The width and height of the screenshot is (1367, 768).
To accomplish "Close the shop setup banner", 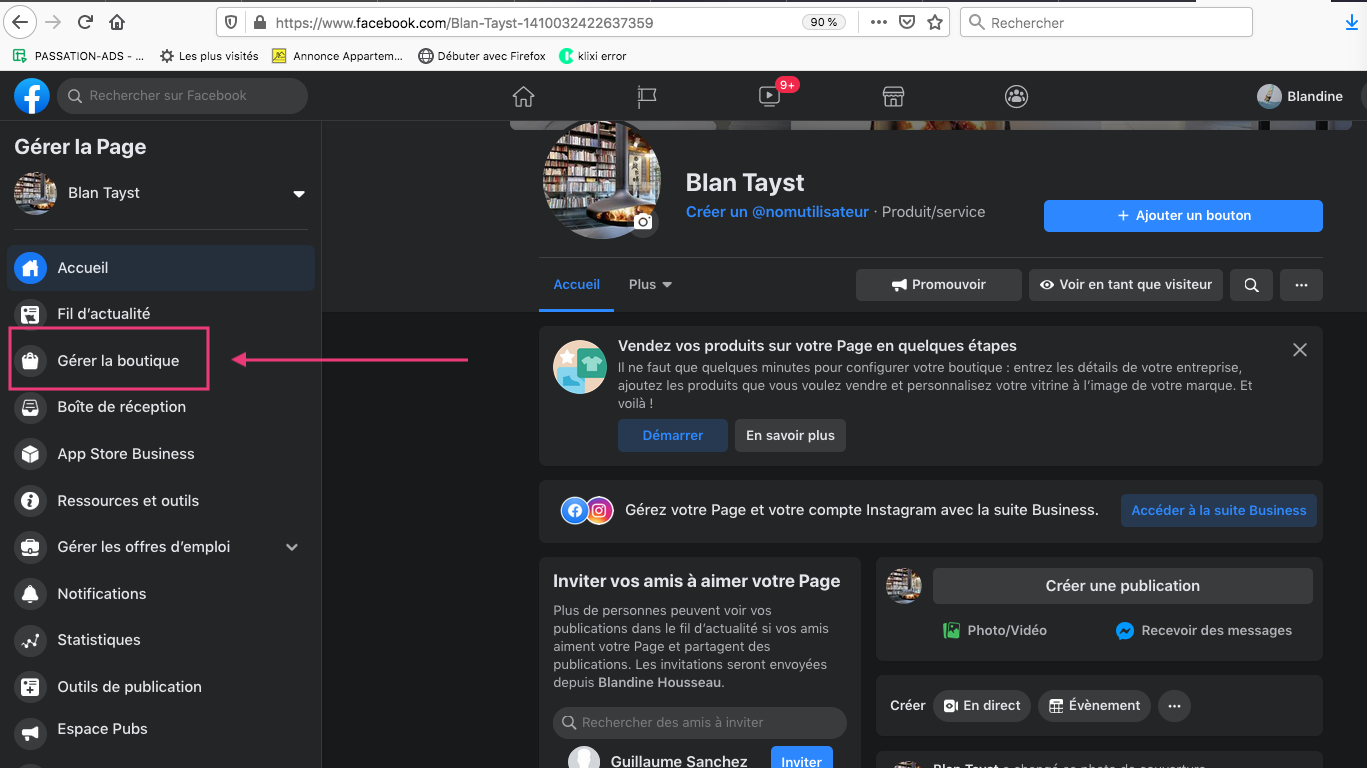I will 1299,350.
